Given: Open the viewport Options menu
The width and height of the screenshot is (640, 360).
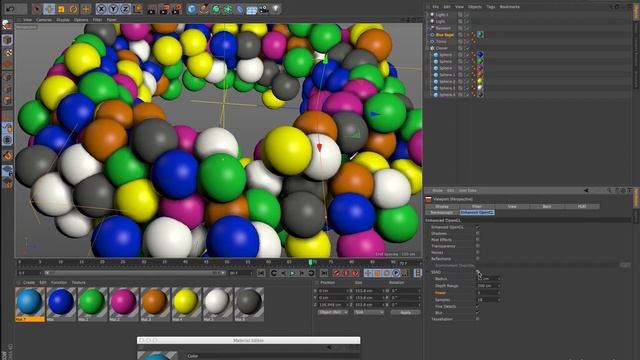Looking at the screenshot, I should [81, 20].
